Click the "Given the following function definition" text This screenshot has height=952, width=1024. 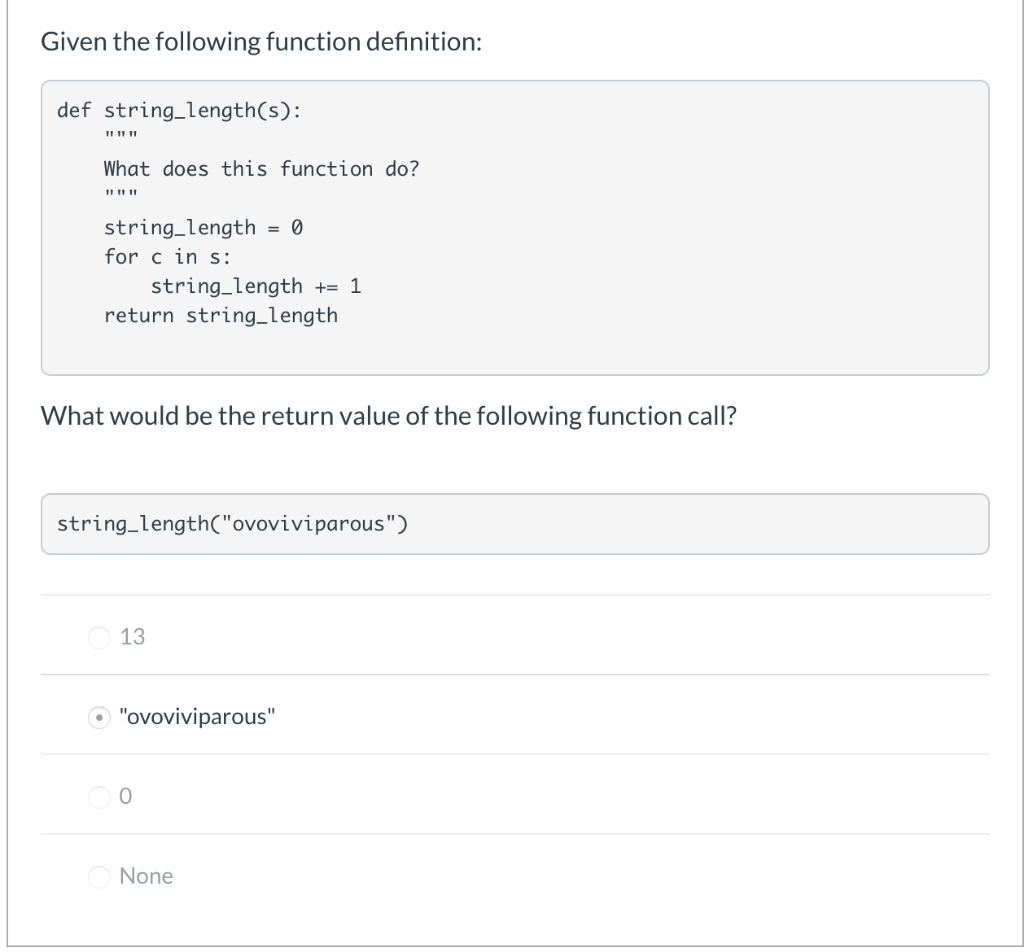[x=260, y=42]
